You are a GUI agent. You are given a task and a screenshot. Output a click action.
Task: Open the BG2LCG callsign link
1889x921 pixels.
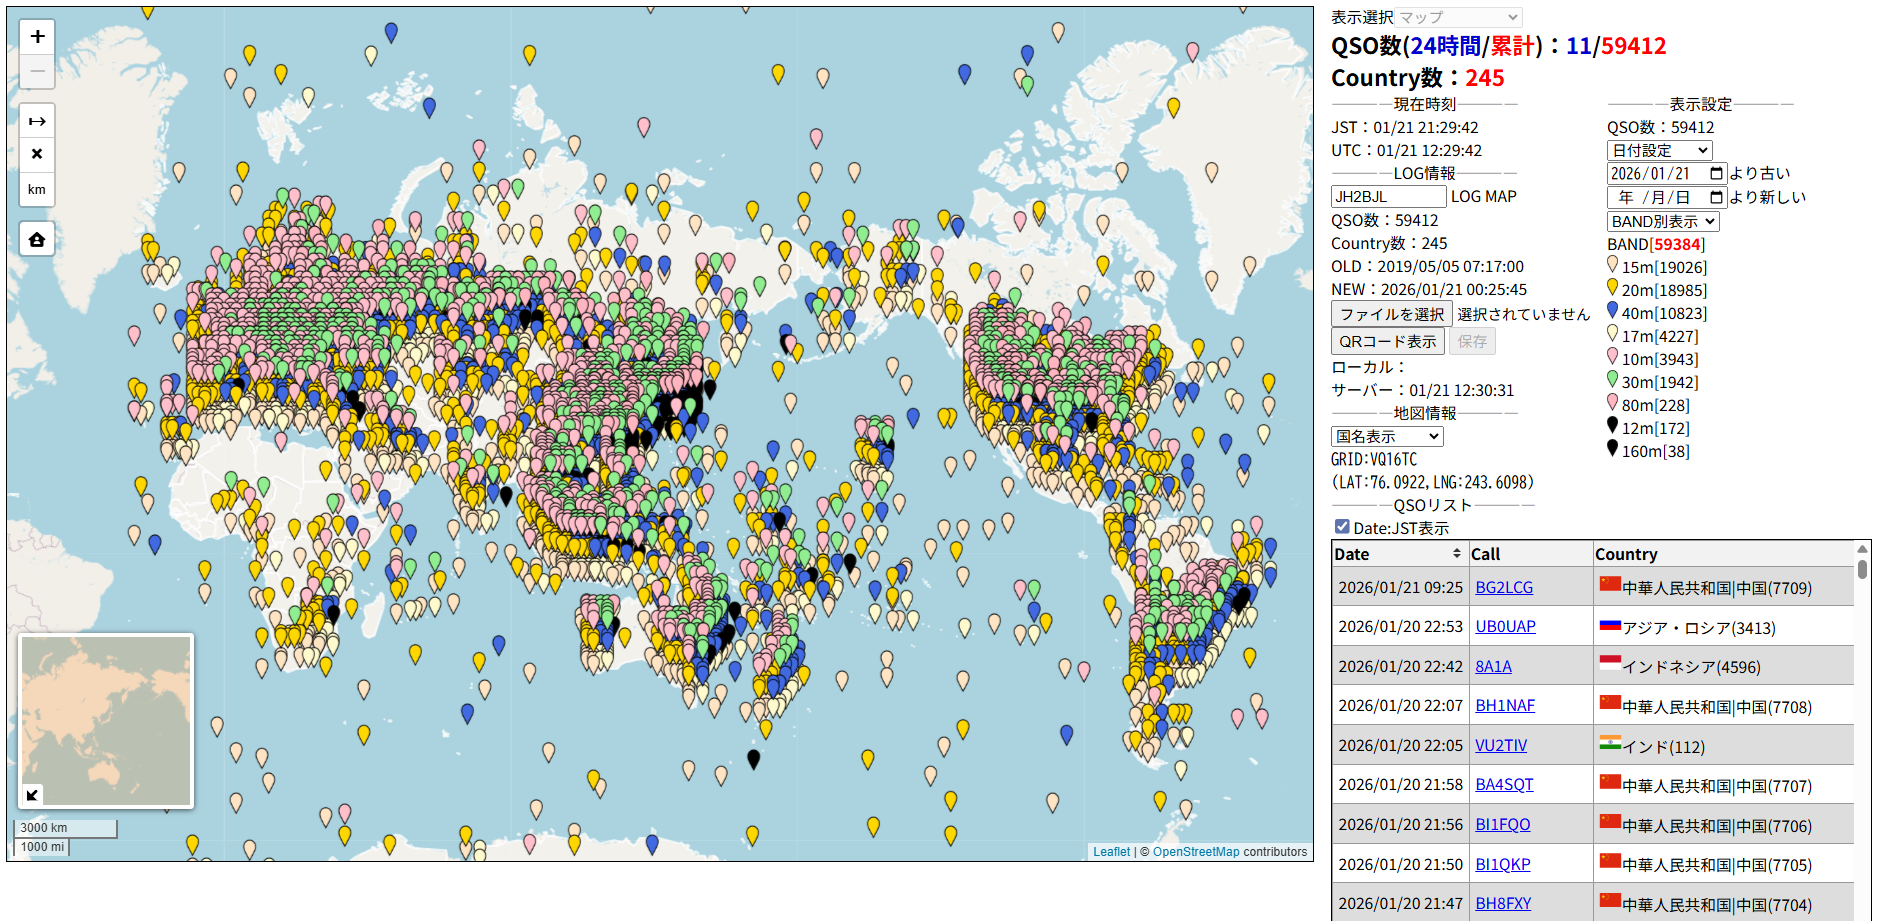coord(1503,588)
